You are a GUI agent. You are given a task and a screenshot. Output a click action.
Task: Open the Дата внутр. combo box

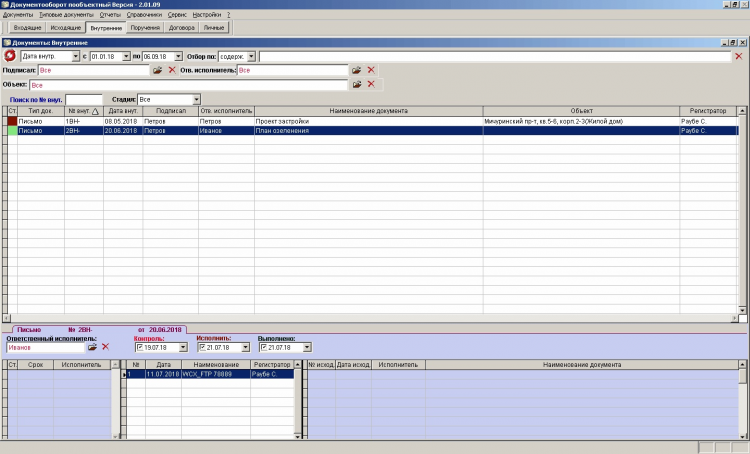[50, 56]
